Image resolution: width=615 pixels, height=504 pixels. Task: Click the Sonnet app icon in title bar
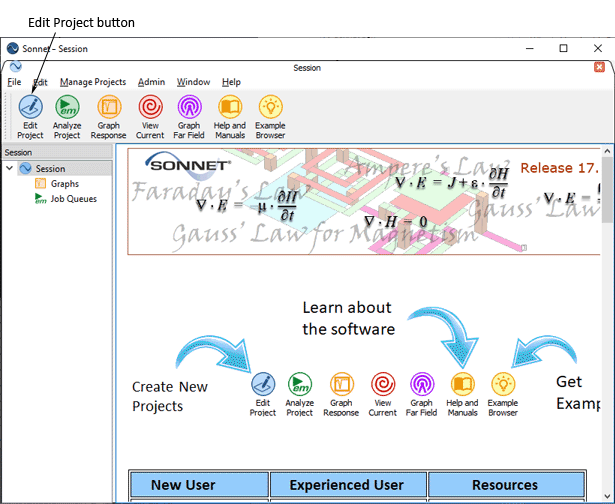(x=13, y=48)
